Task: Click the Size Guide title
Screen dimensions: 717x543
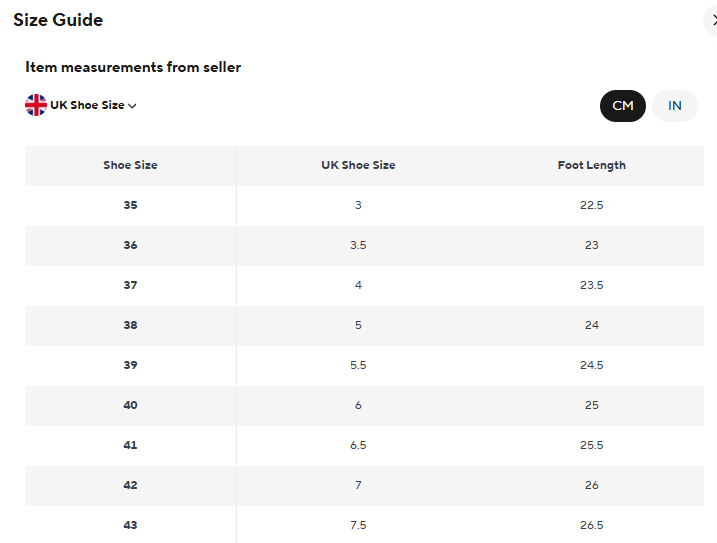Action: (x=58, y=20)
